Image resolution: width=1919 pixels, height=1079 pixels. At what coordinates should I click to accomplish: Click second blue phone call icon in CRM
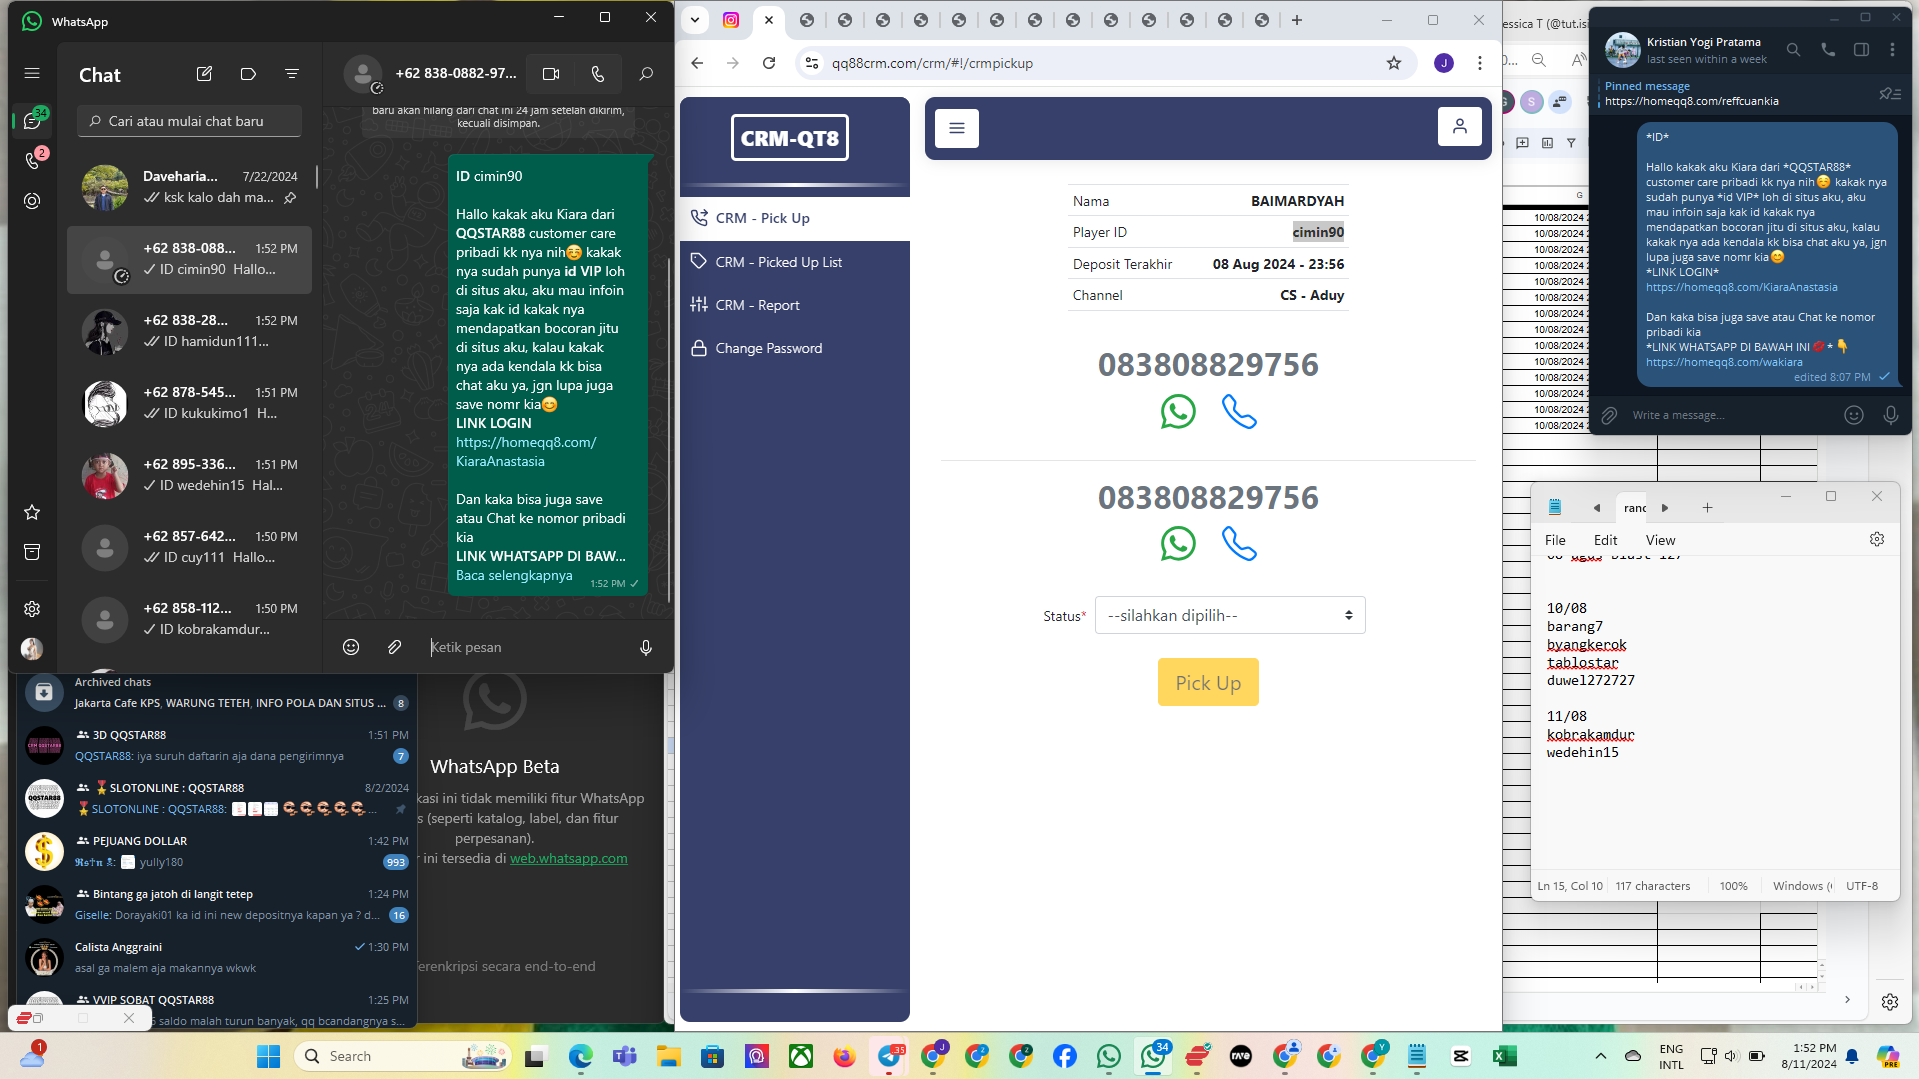click(1239, 544)
